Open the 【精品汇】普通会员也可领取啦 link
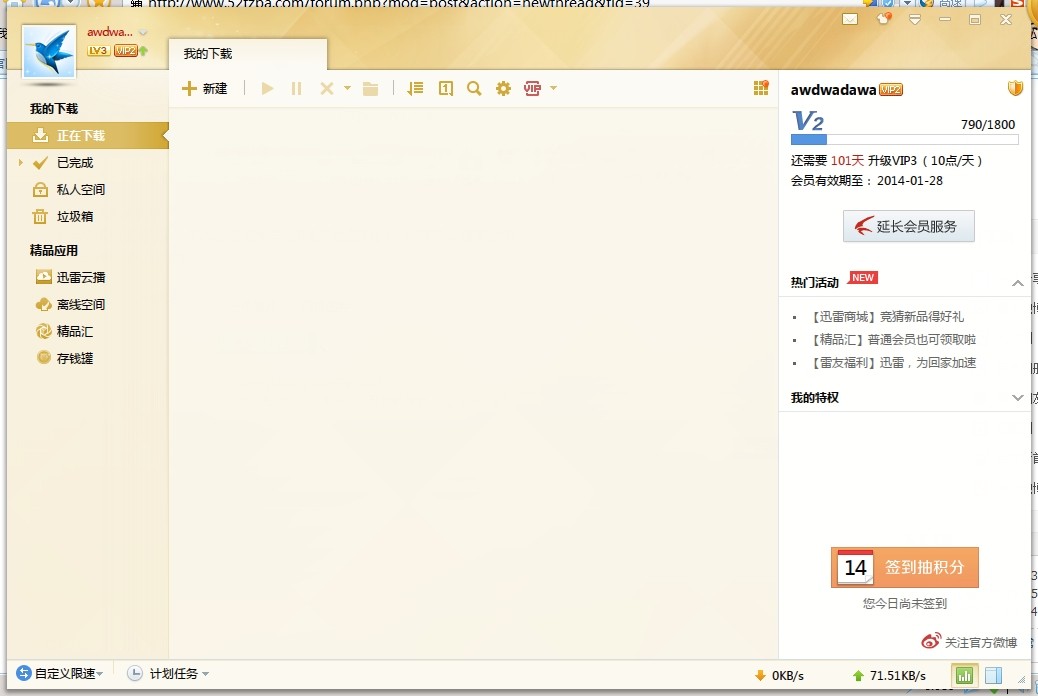This screenshot has height=696, width=1038. (x=894, y=340)
